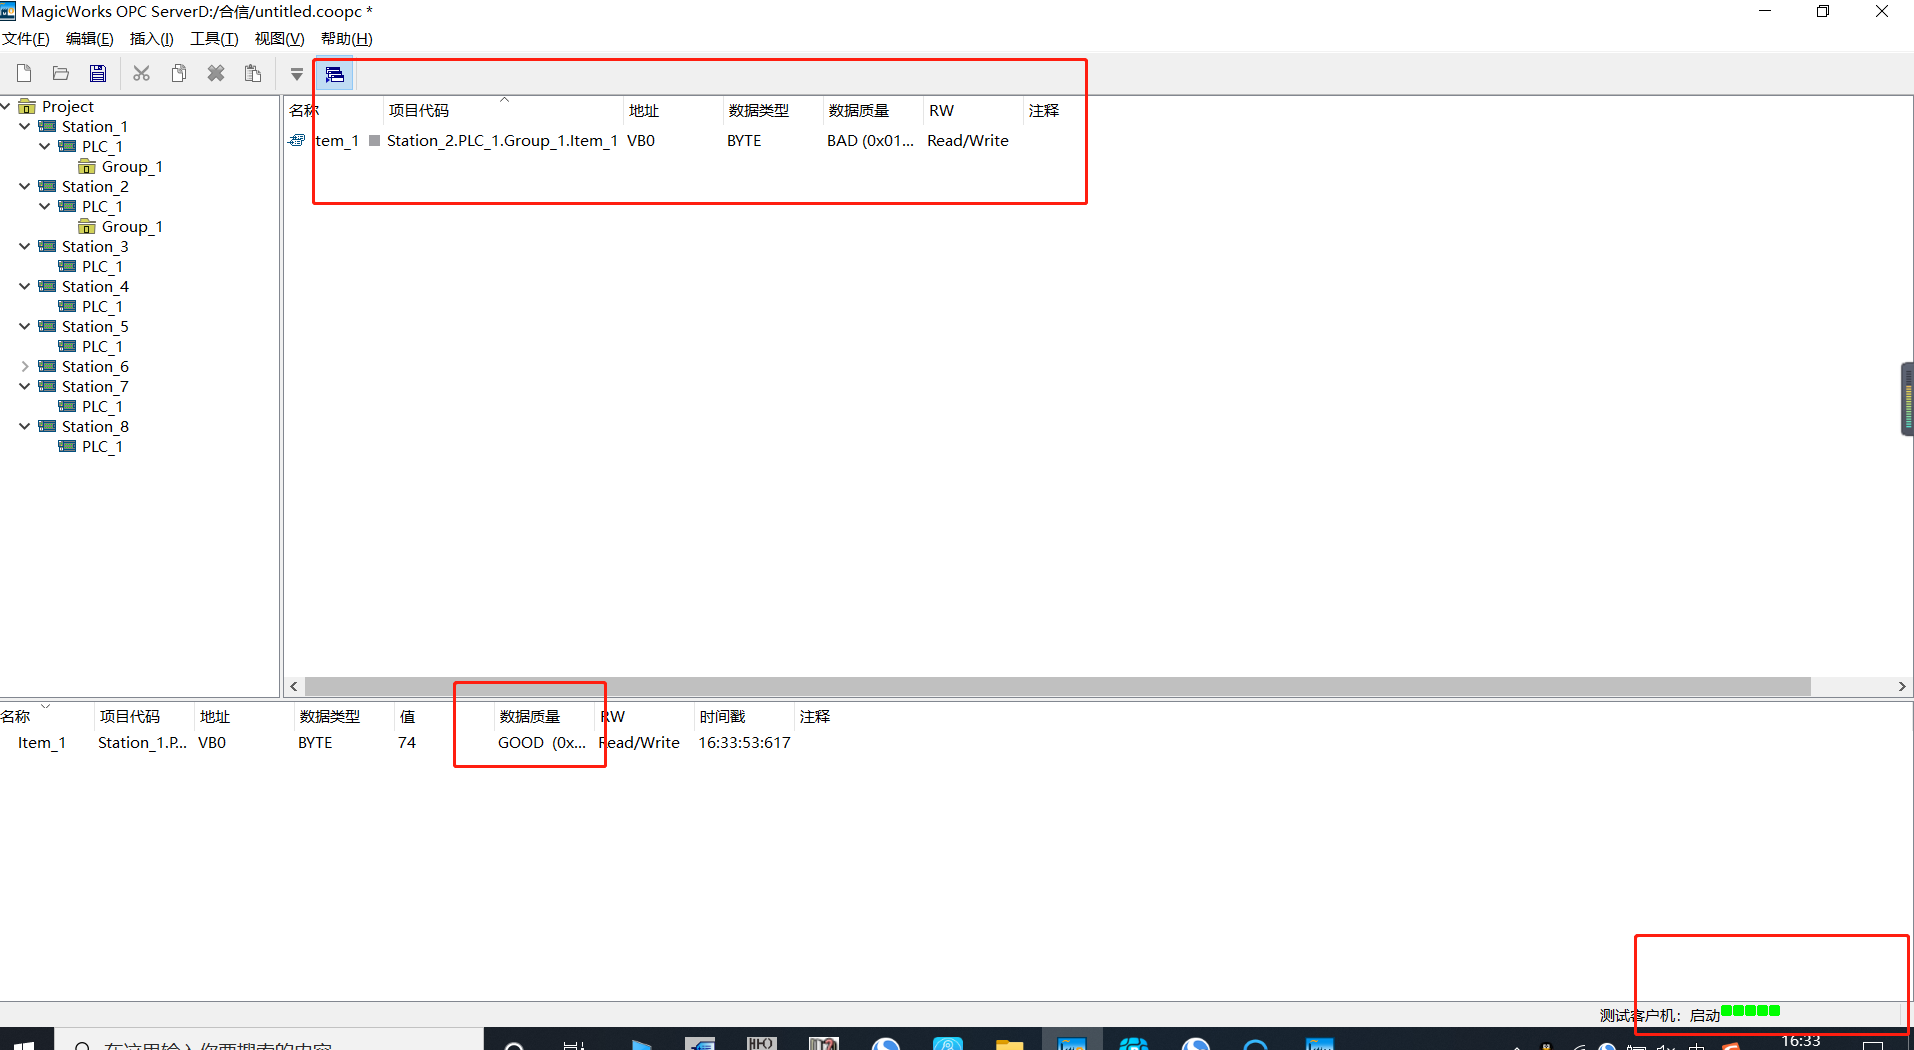This screenshot has width=1914, height=1050.
Task: Save the project with the floppy disk icon
Action: [x=97, y=73]
